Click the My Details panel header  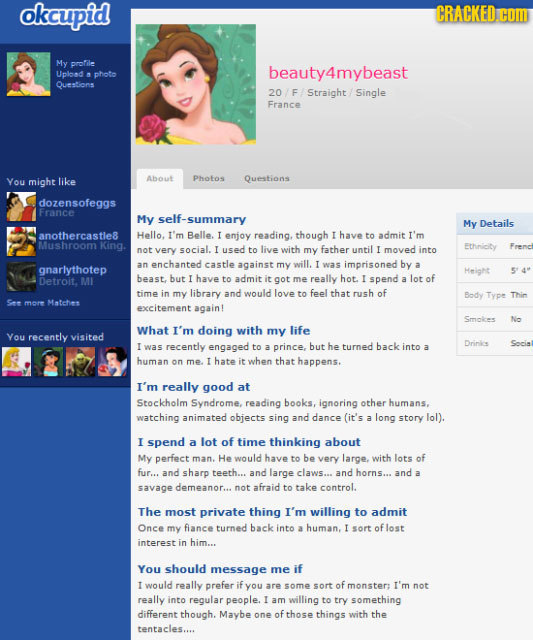495,224
